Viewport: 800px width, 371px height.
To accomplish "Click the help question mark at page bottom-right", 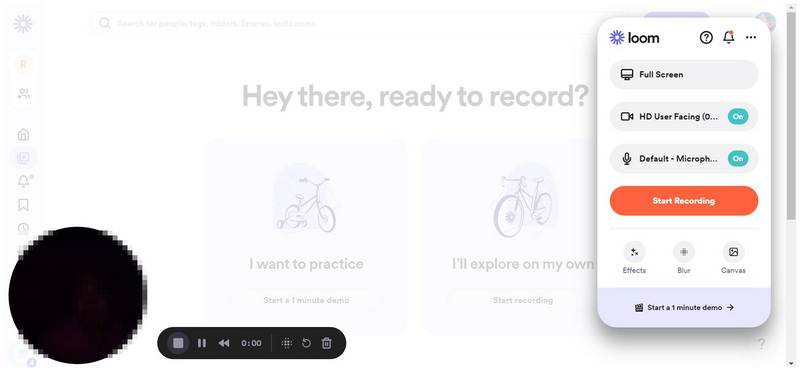I will (x=761, y=344).
